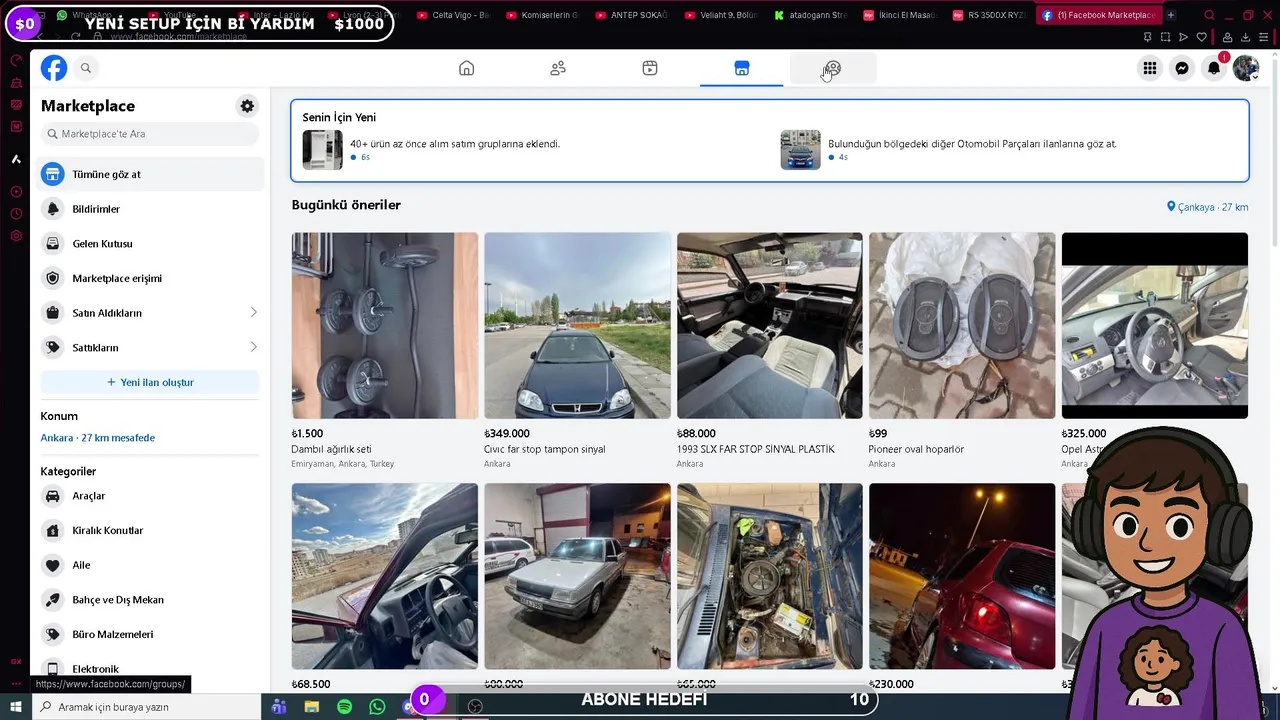Open Pioneer oval hoparlör listing photo
This screenshot has width=1280, height=720.
tap(962, 326)
